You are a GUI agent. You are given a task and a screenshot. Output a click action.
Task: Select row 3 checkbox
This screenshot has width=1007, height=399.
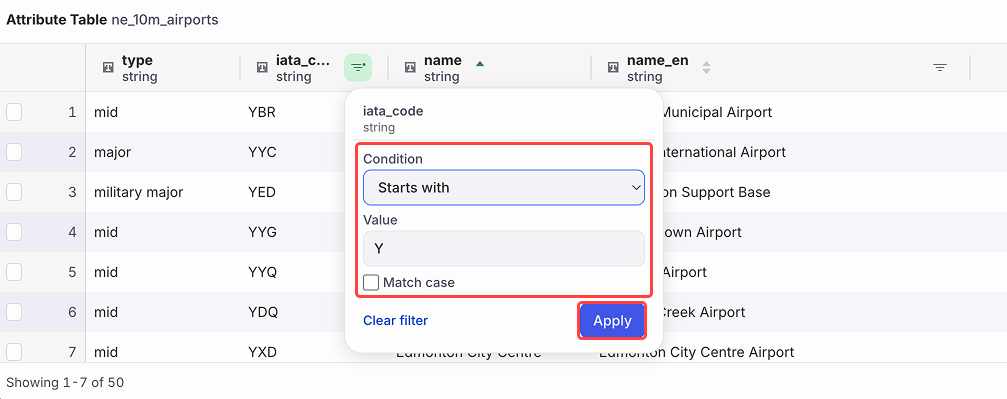[x=13, y=192]
